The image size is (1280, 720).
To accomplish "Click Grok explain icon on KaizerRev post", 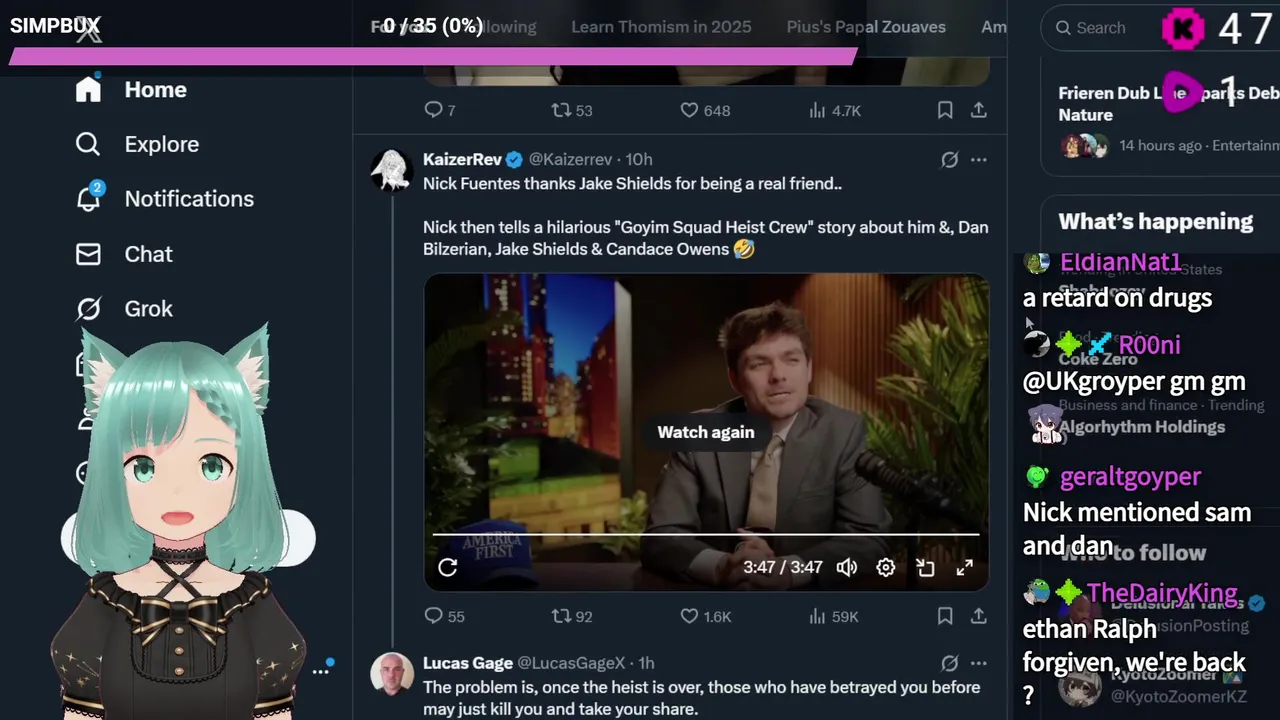I will click(x=950, y=159).
